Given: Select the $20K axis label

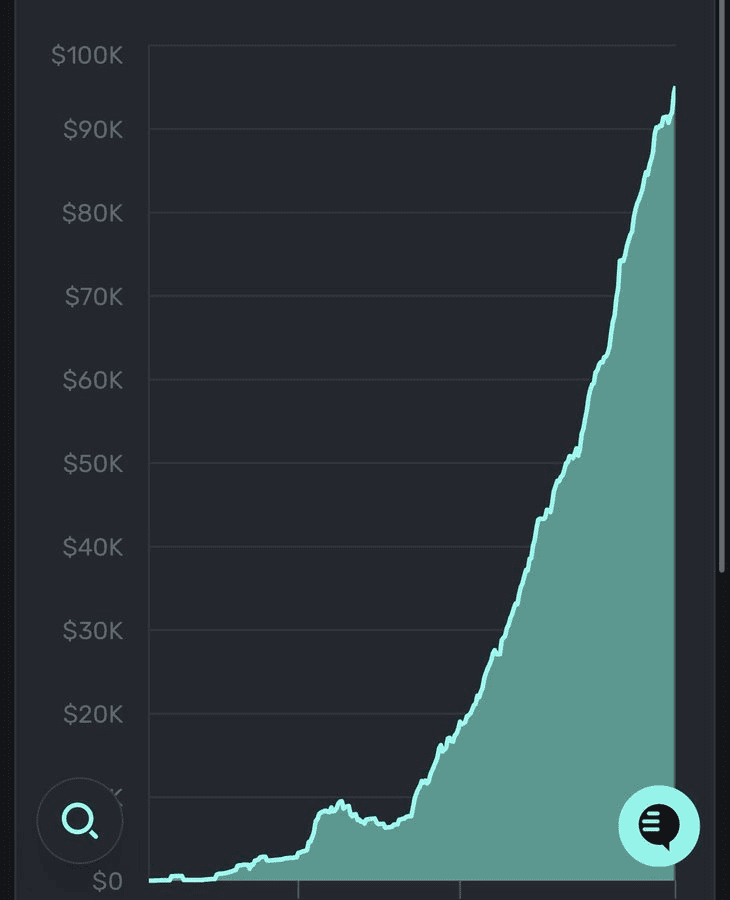Looking at the screenshot, I should (x=92, y=714).
